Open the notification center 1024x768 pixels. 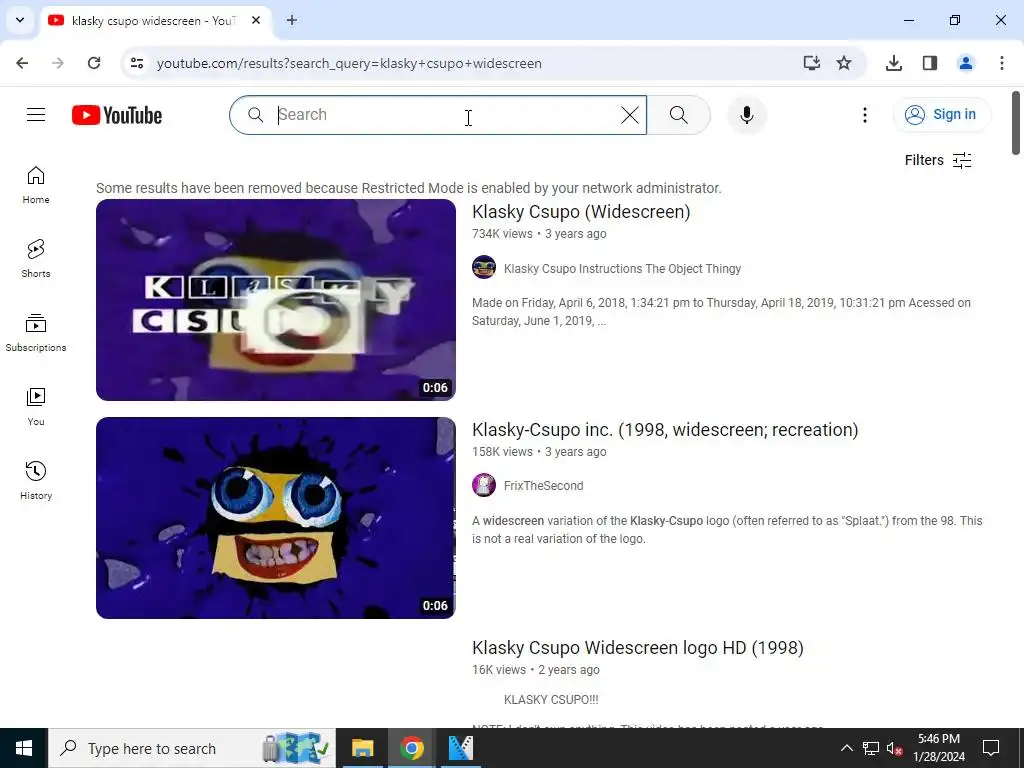tap(991, 748)
